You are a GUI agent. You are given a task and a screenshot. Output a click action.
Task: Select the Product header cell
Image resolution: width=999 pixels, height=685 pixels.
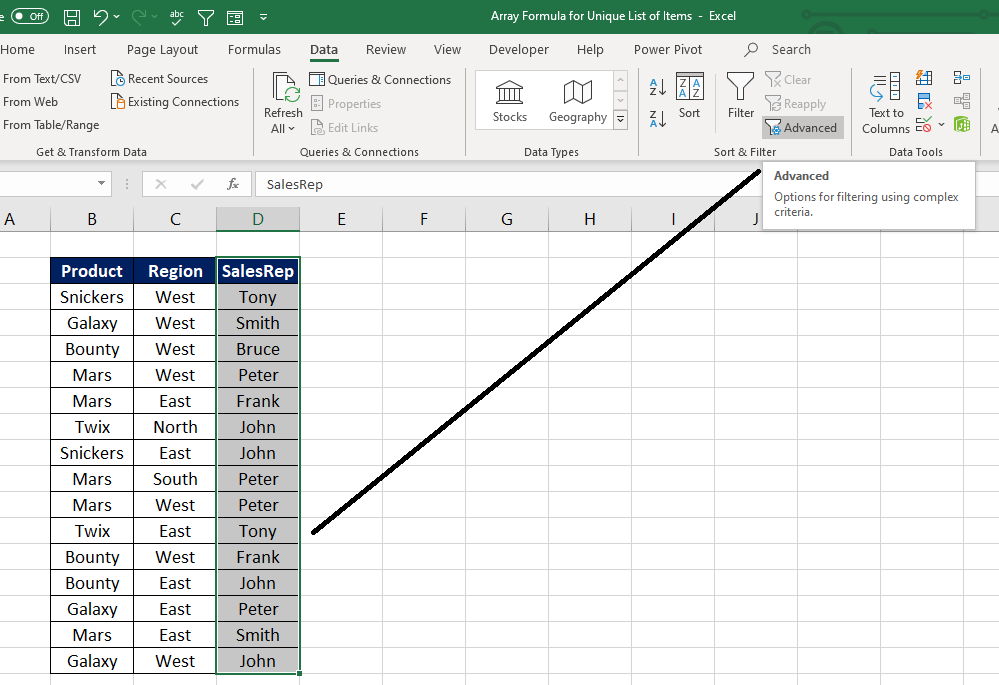point(92,271)
